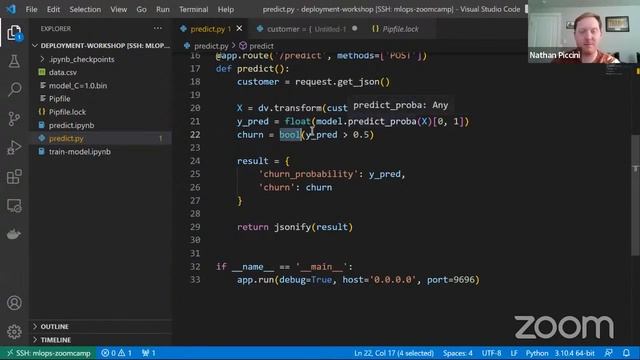Open the View menu
Viewport: 640px width, 360px height.
tap(118, 9)
